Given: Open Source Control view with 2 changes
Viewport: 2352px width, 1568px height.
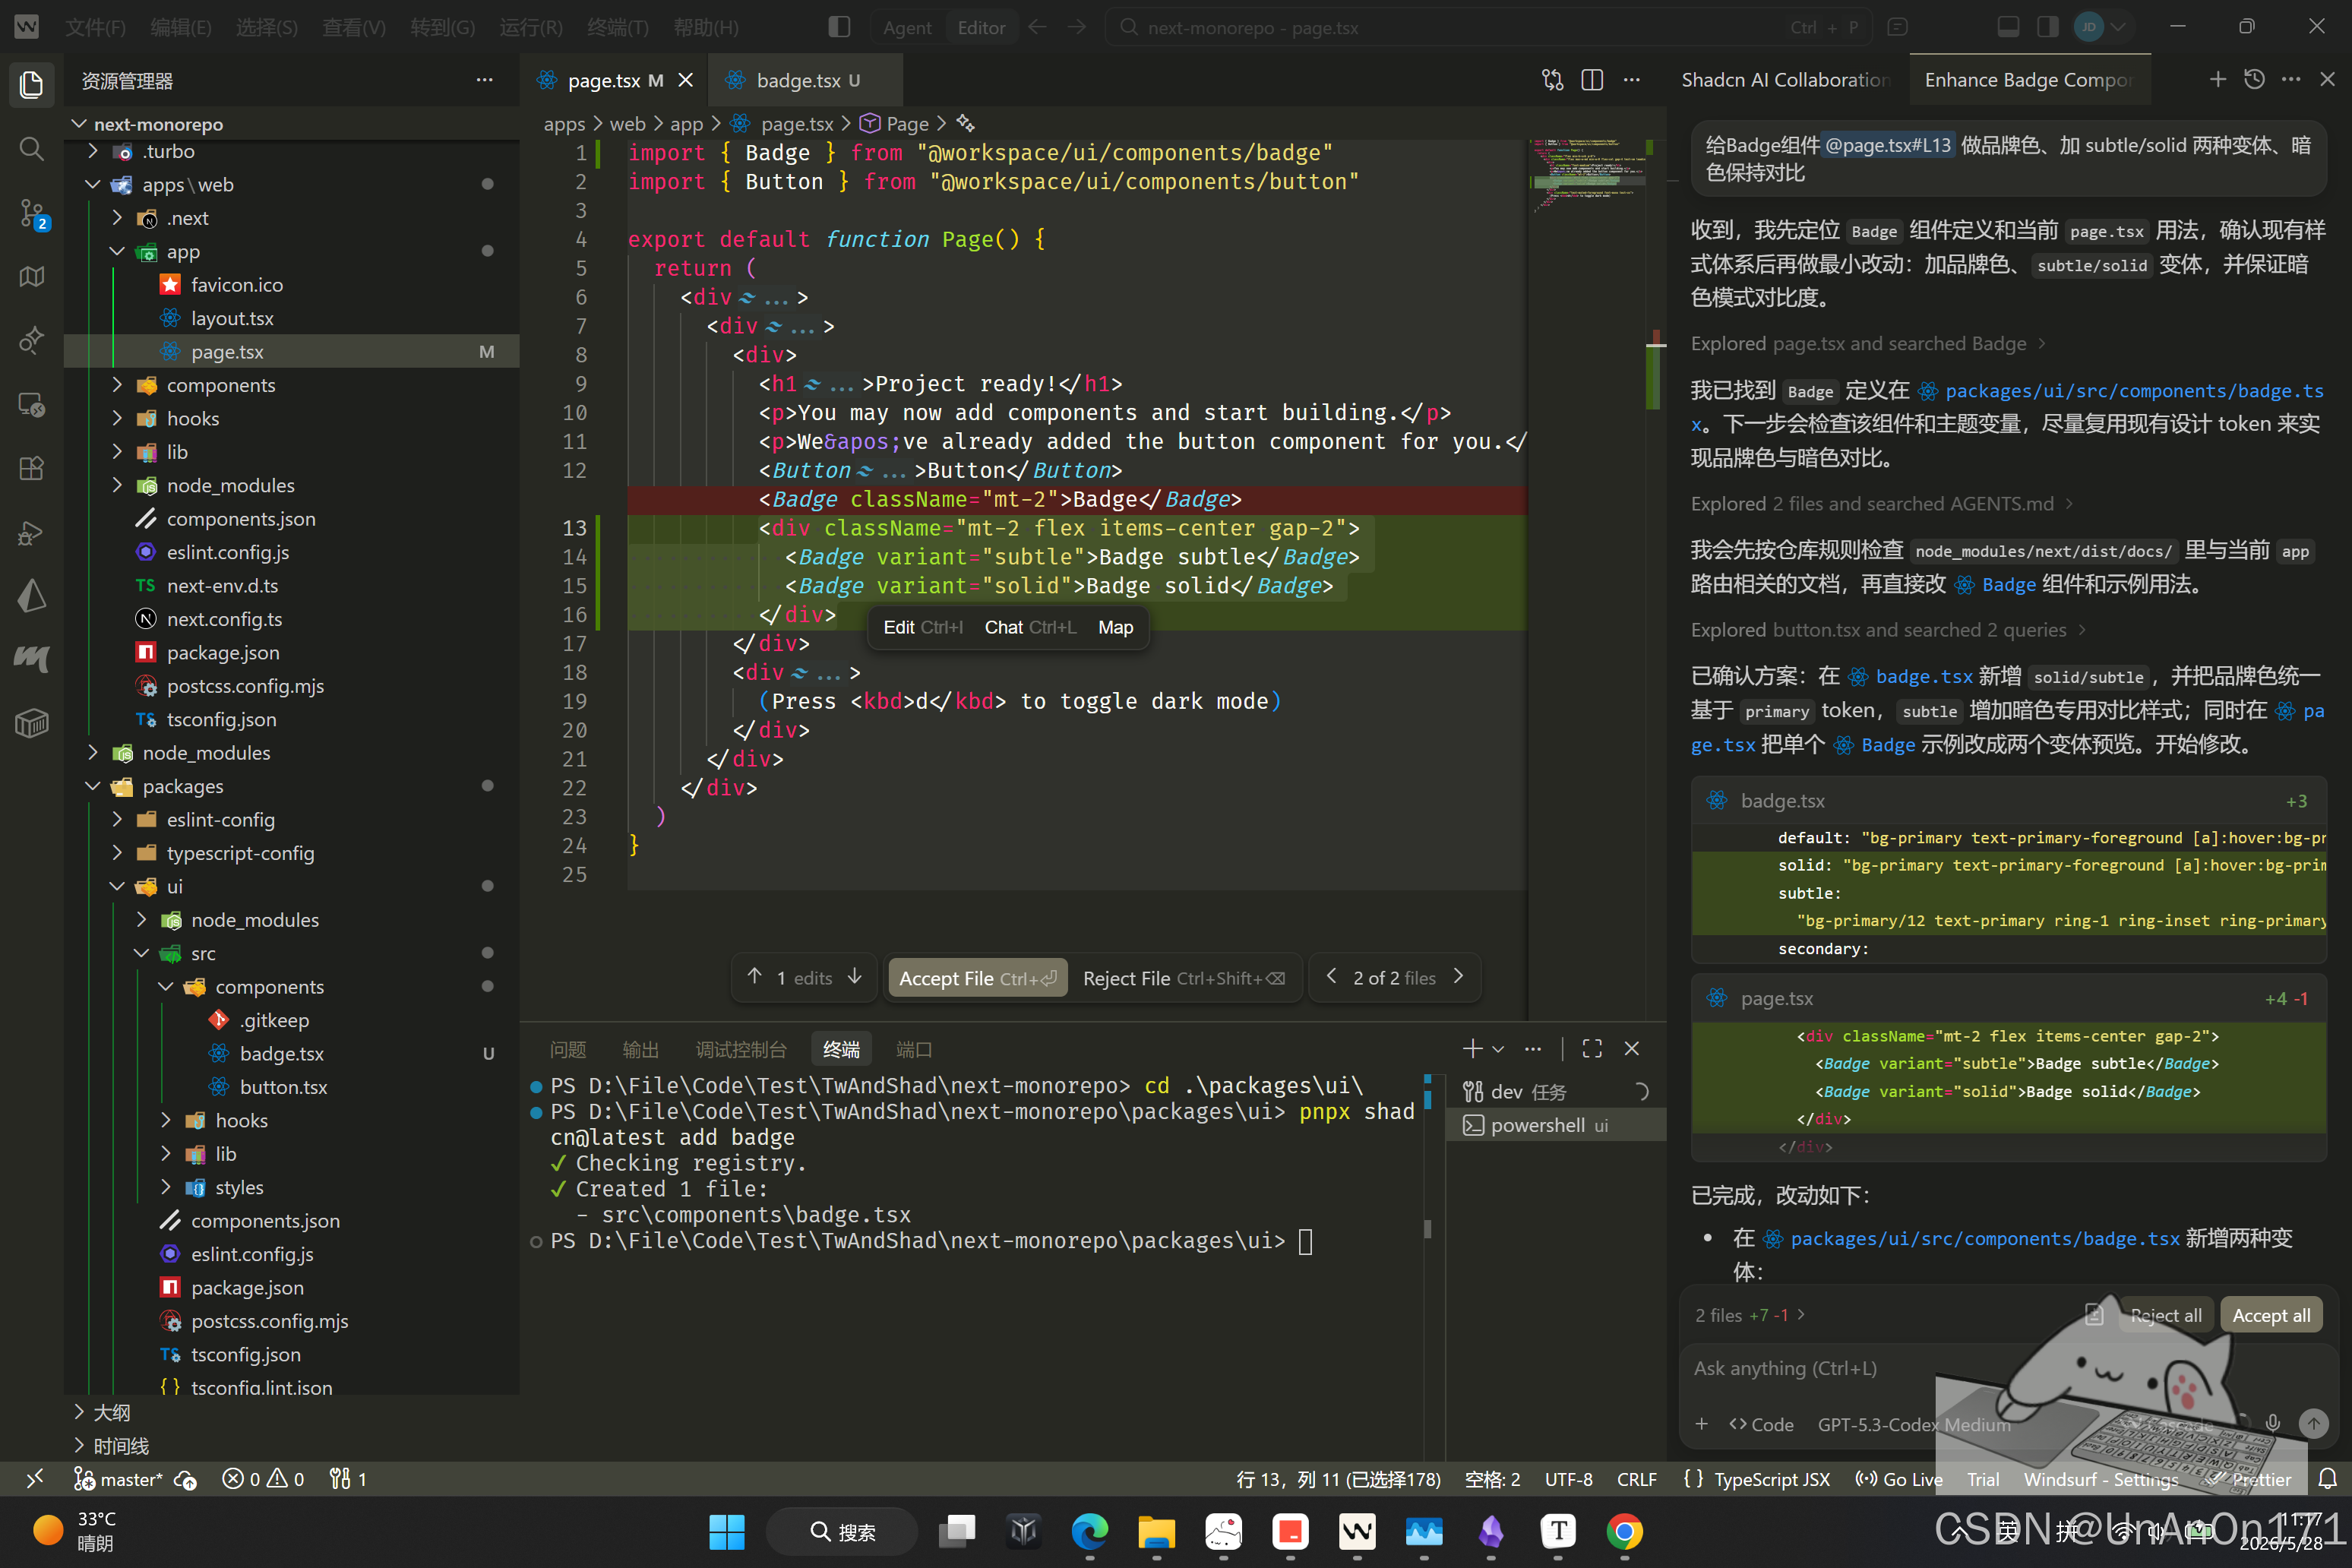Looking at the screenshot, I should click(x=32, y=213).
